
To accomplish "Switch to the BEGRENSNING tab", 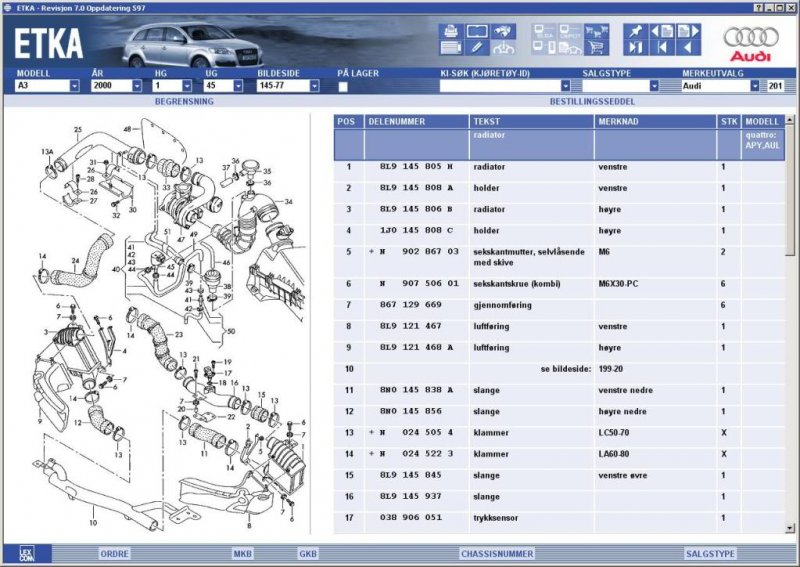I will (x=184, y=102).
